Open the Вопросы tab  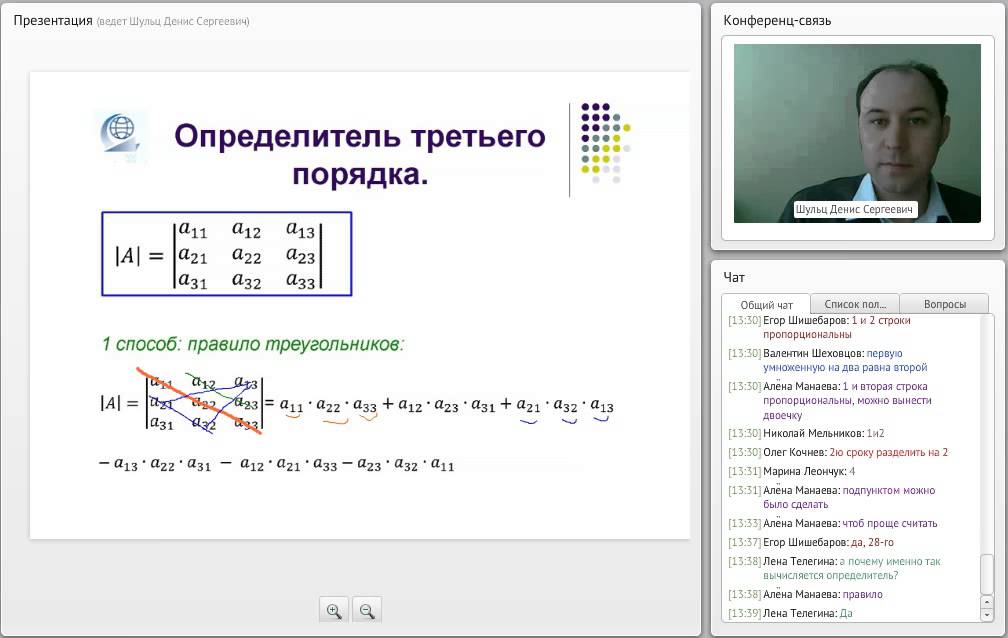click(x=944, y=304)
